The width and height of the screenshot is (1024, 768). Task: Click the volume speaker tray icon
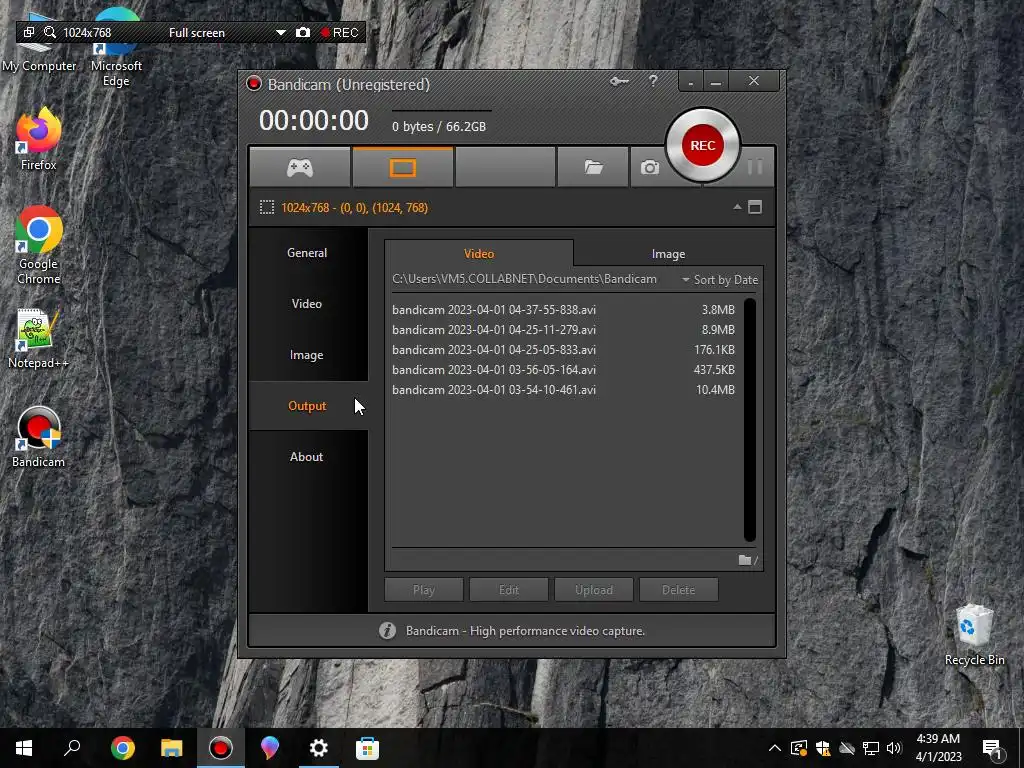pos(894,748)
